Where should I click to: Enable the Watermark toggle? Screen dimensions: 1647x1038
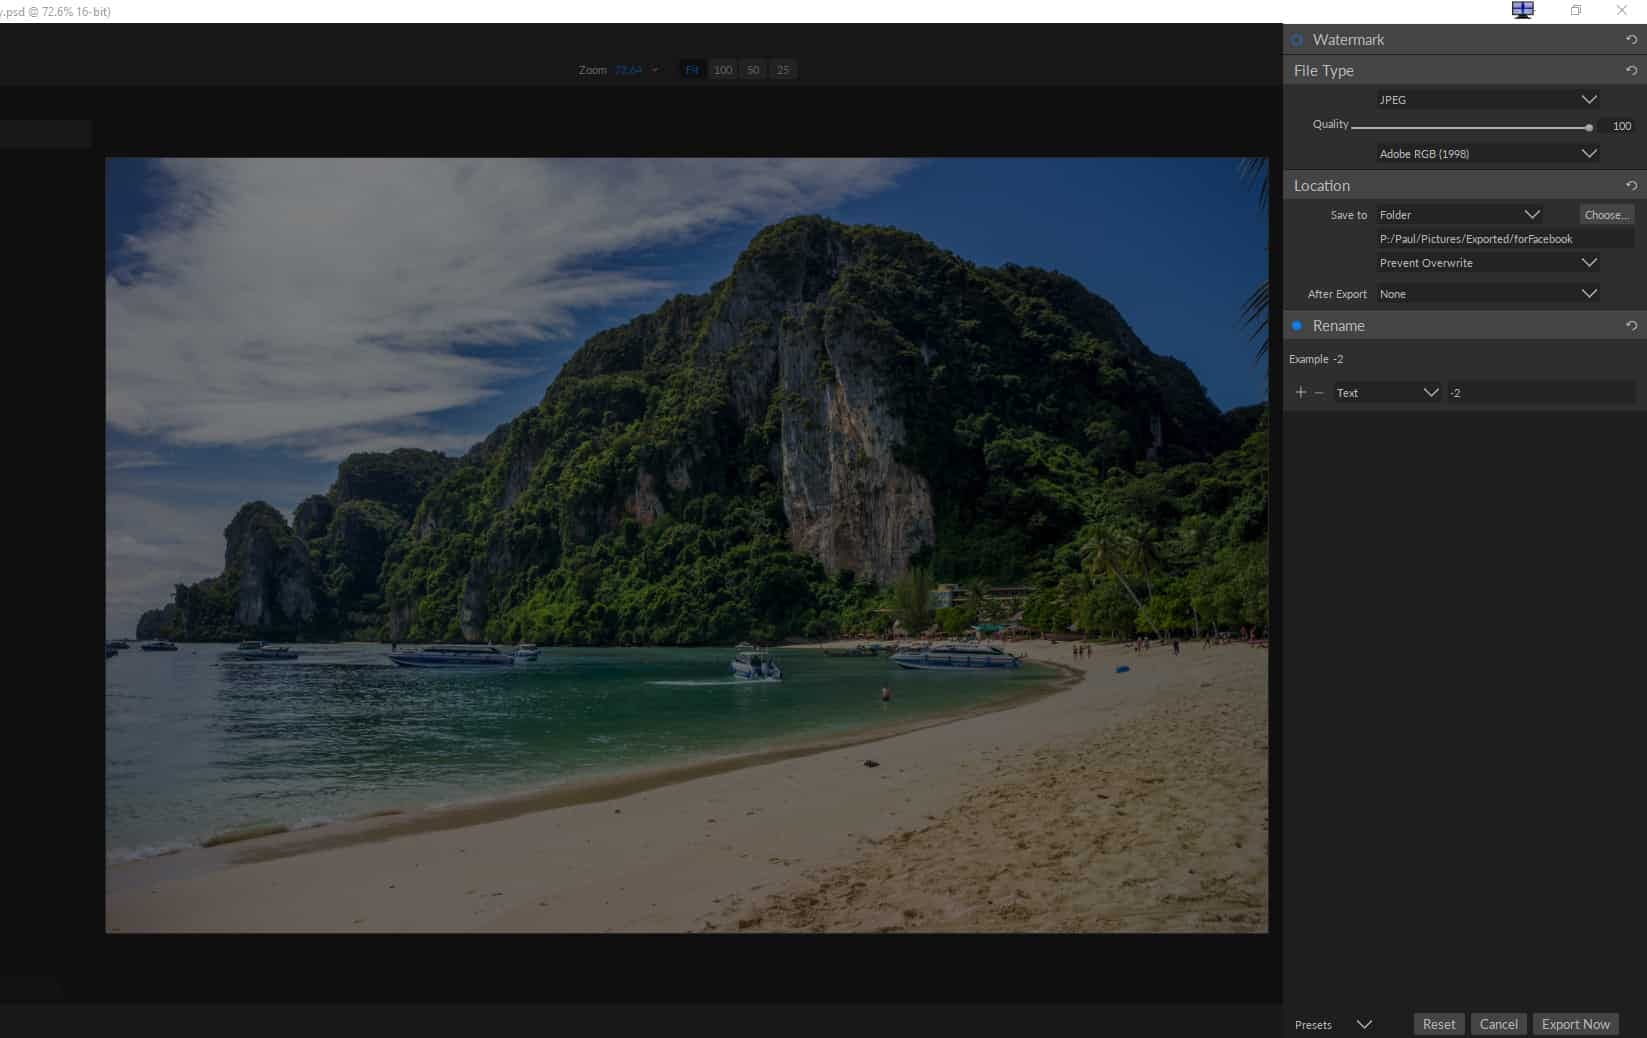tap(1297, 40)
